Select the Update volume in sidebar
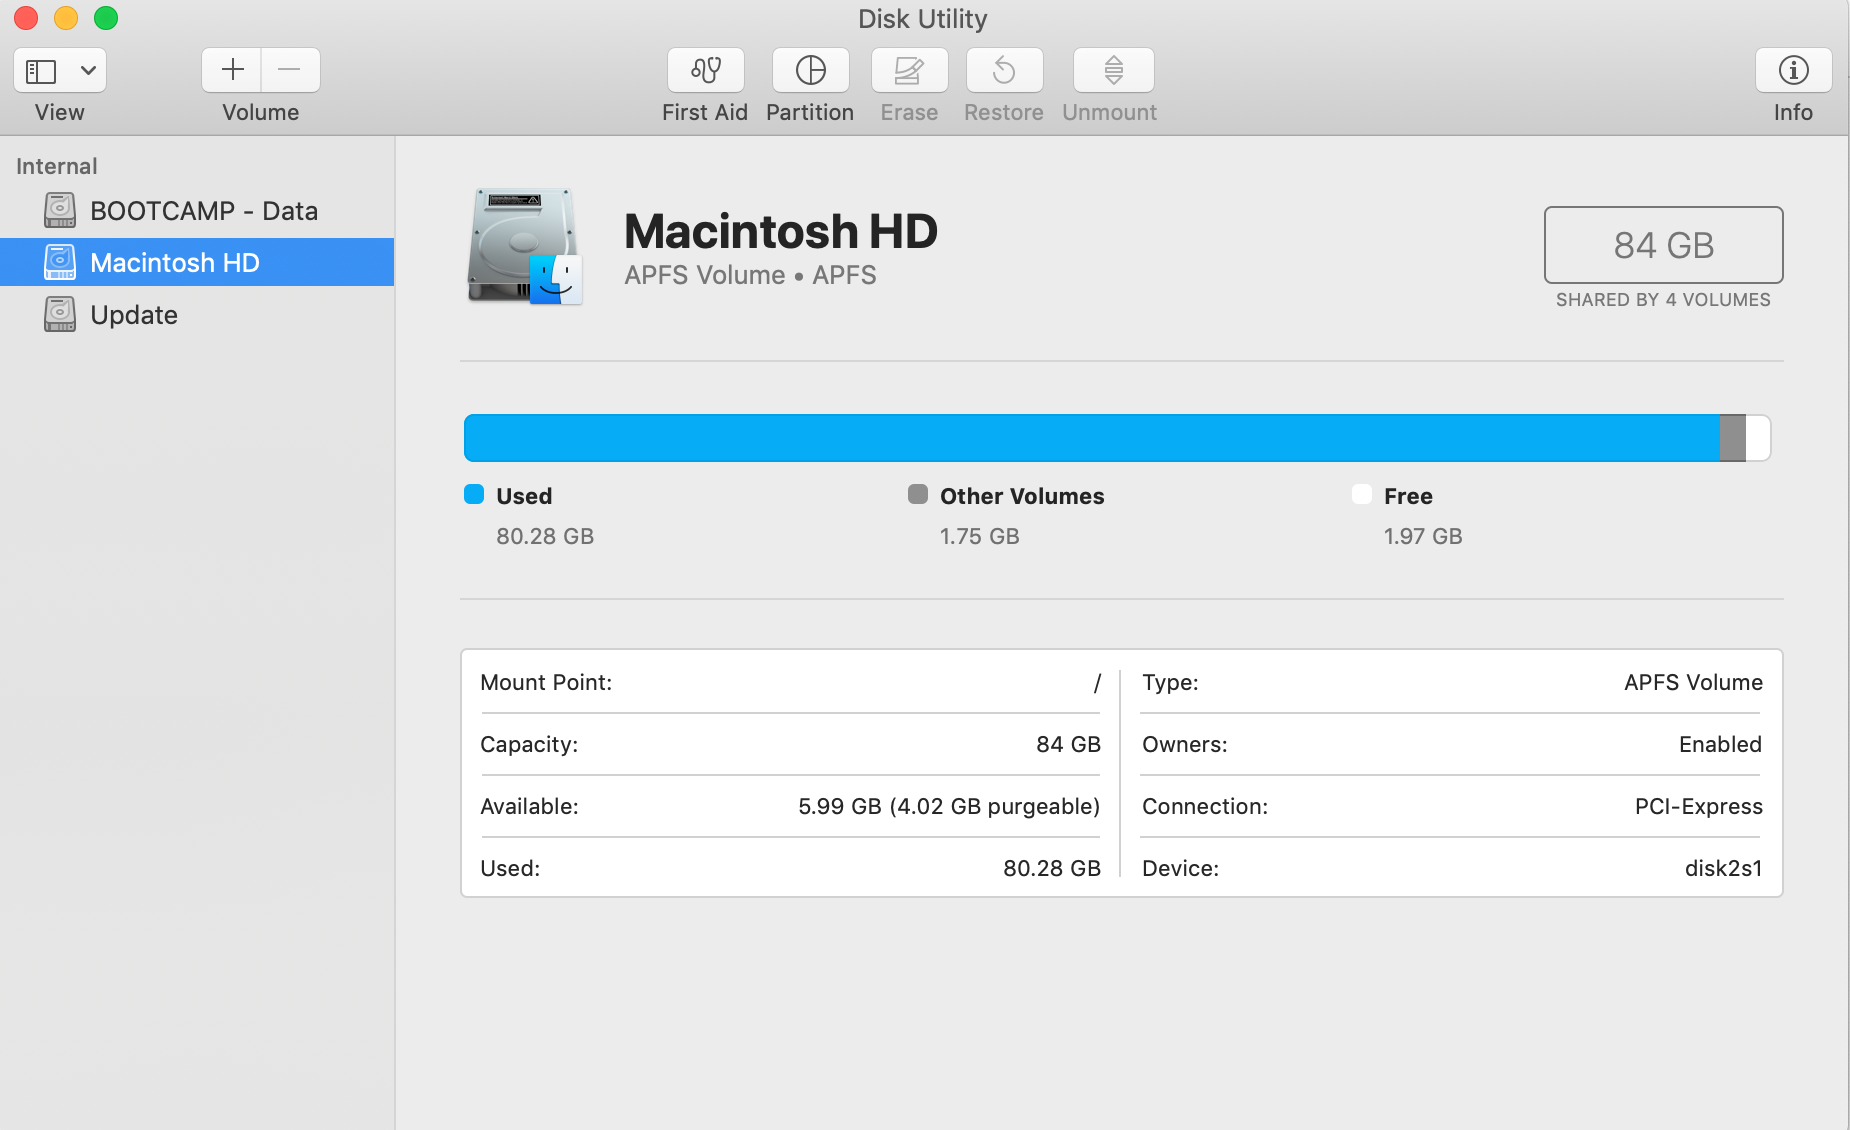1850x1130 pixels. [x=197, y=315]
